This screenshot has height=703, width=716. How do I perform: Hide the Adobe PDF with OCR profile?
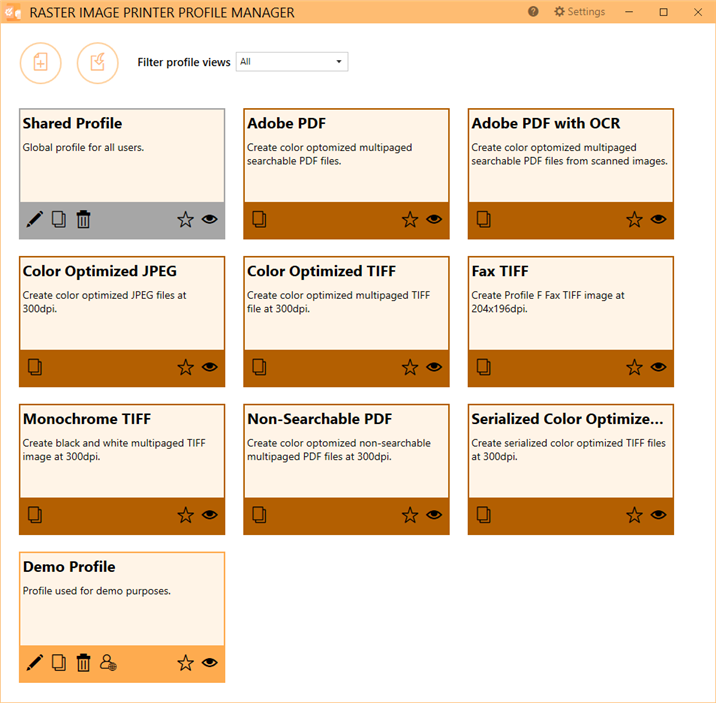[x=658, y=220]
